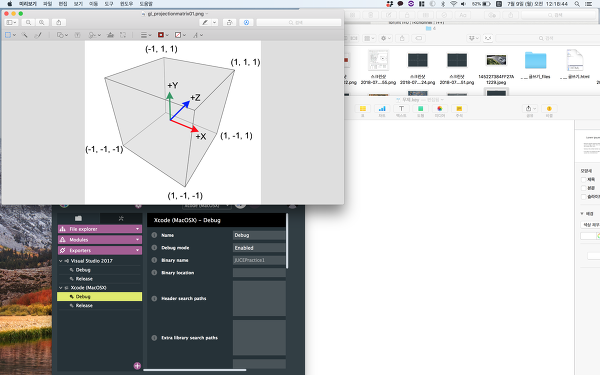Select Release under Visual Studio 2017
The height and width of the screenshot is (375, 600).
(84, 279)
